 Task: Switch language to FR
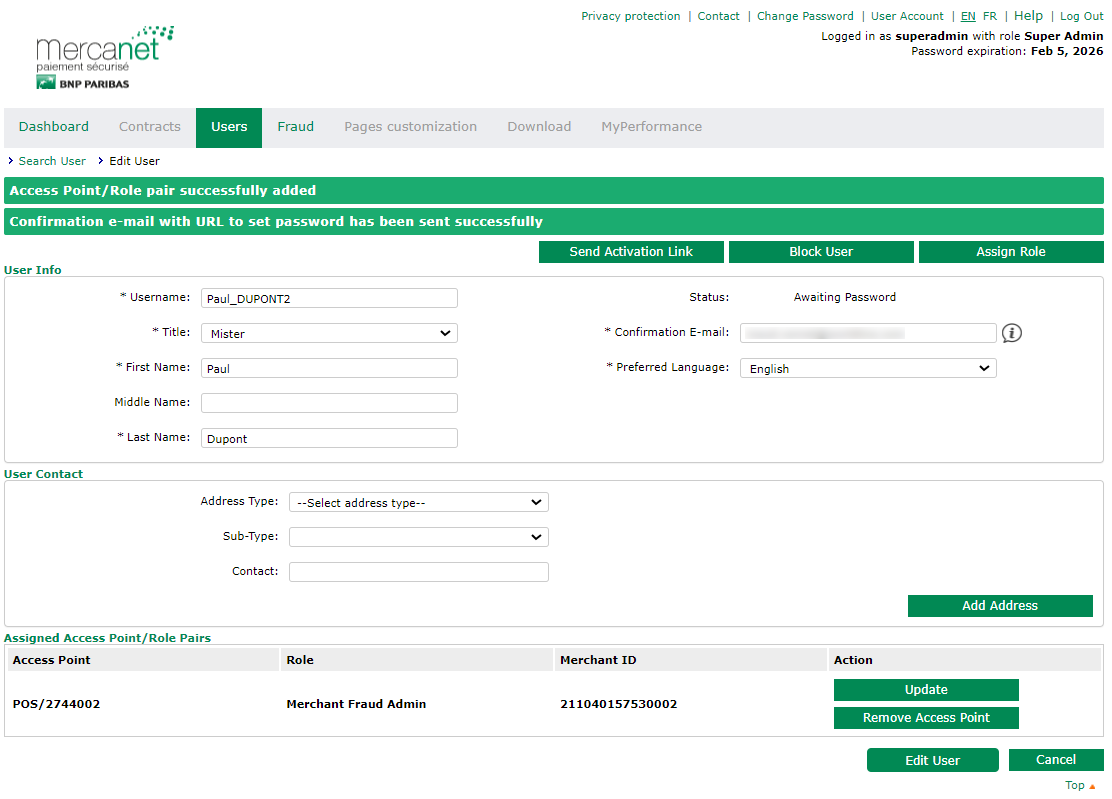(x=989, y=16)
